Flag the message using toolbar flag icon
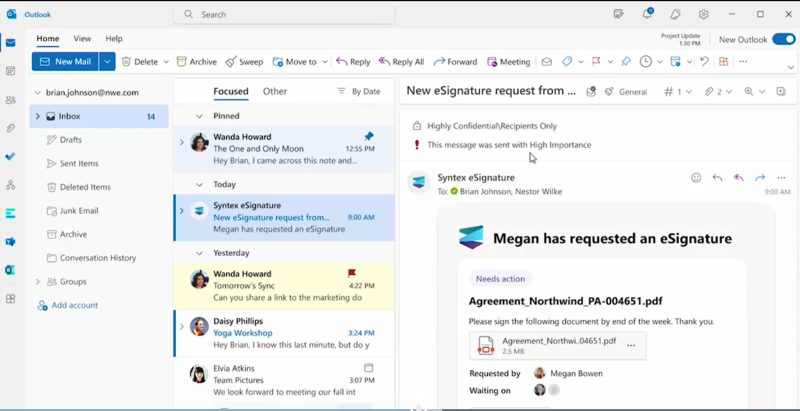This screenshot has width=800, height=411. pos(596,62)
